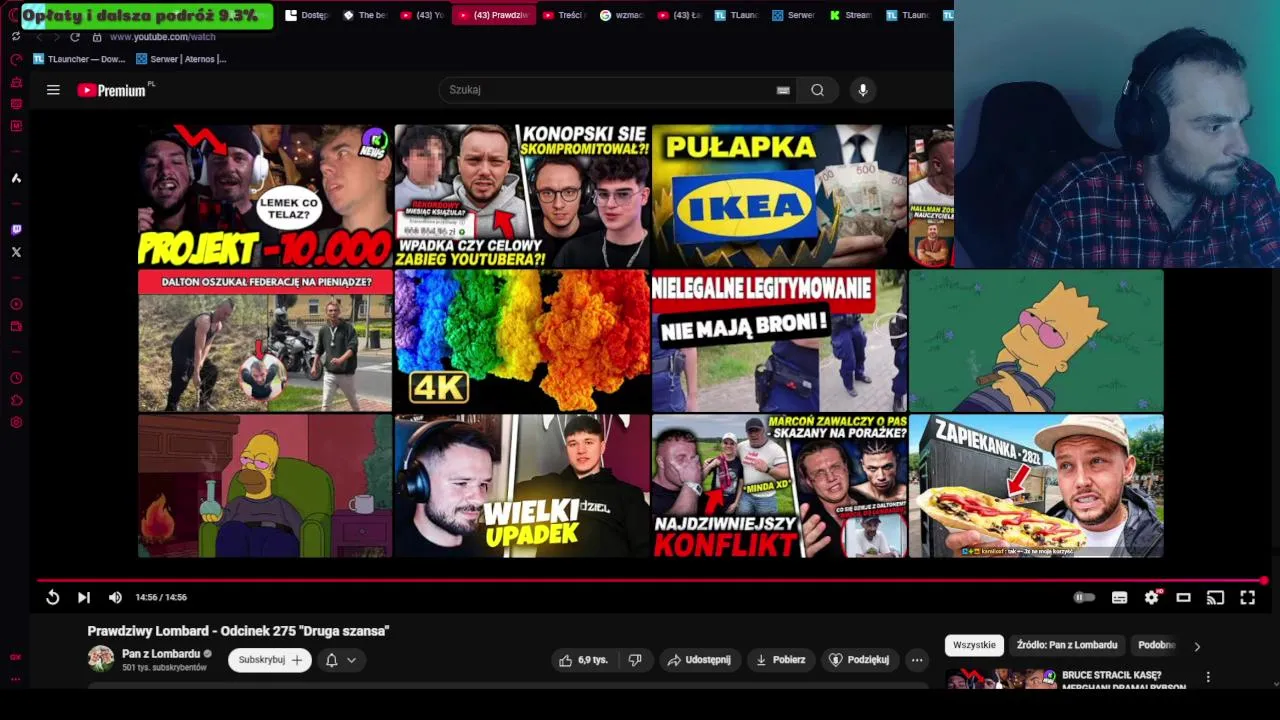Play the Homer Simpson armchair video thumbnail
The height and width of the screenshot is (720, 1280).
(265, 486)
